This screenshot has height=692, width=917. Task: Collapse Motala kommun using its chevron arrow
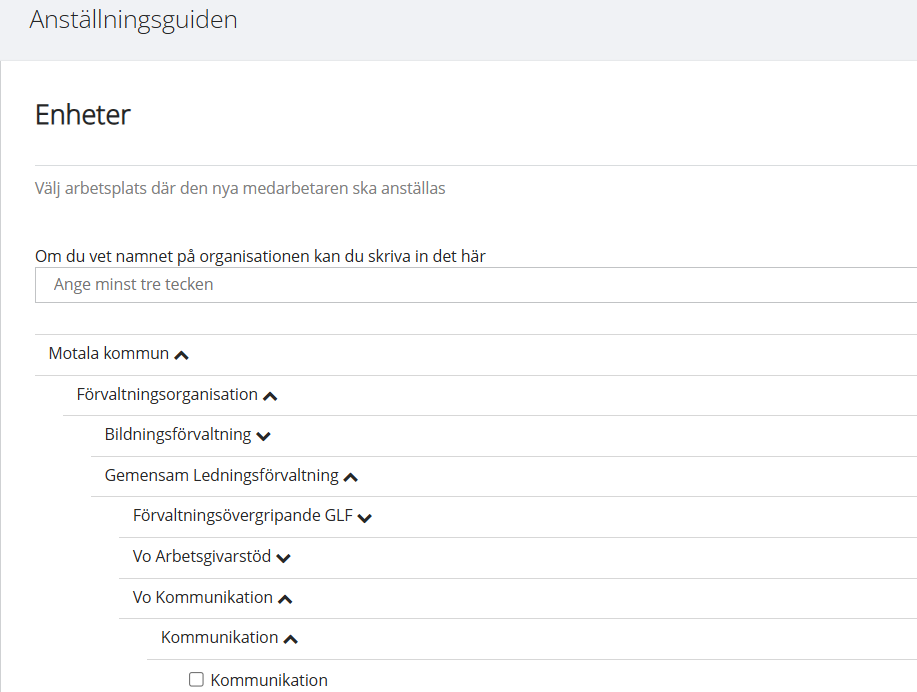tap(181, 355)
